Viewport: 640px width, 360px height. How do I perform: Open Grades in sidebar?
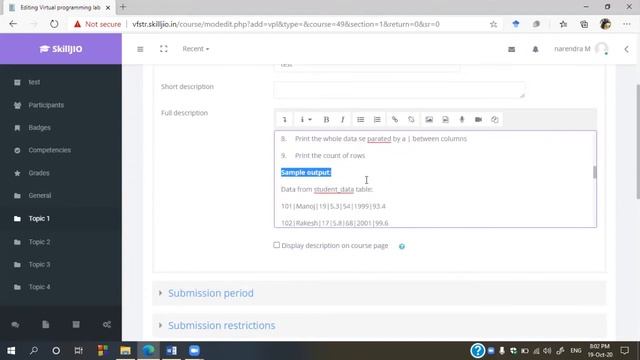click(x=39, y=173)
